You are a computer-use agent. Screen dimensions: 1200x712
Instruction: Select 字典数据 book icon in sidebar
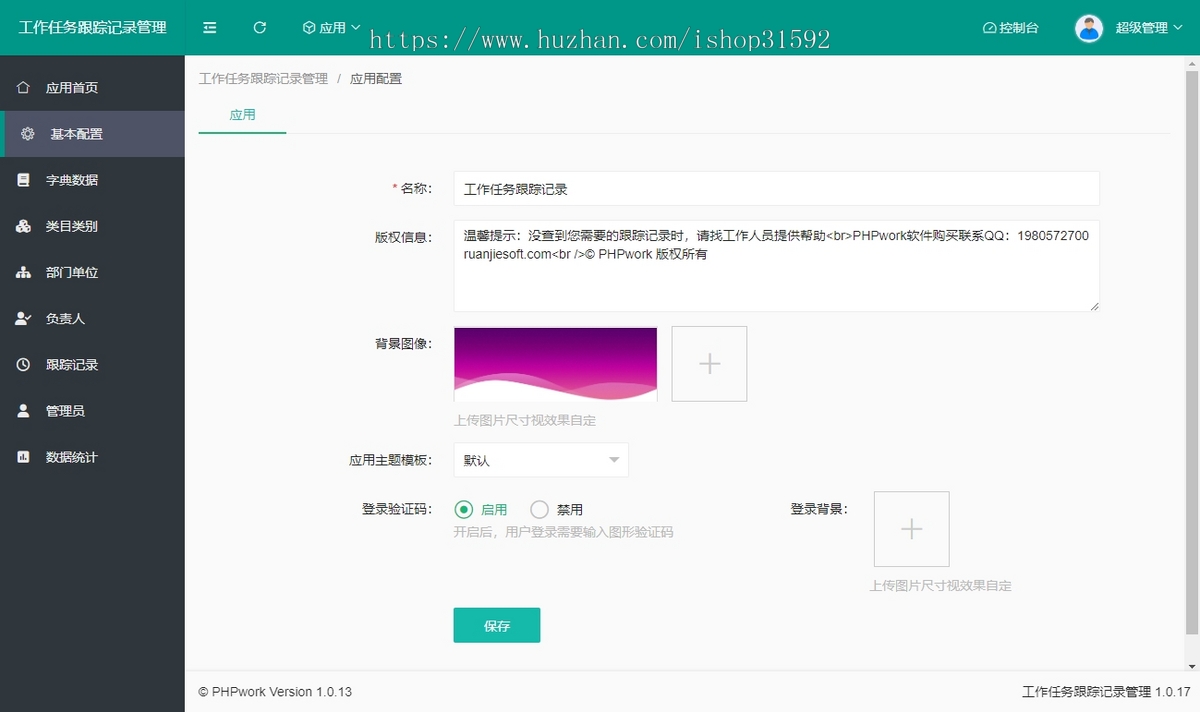(24, 180)
